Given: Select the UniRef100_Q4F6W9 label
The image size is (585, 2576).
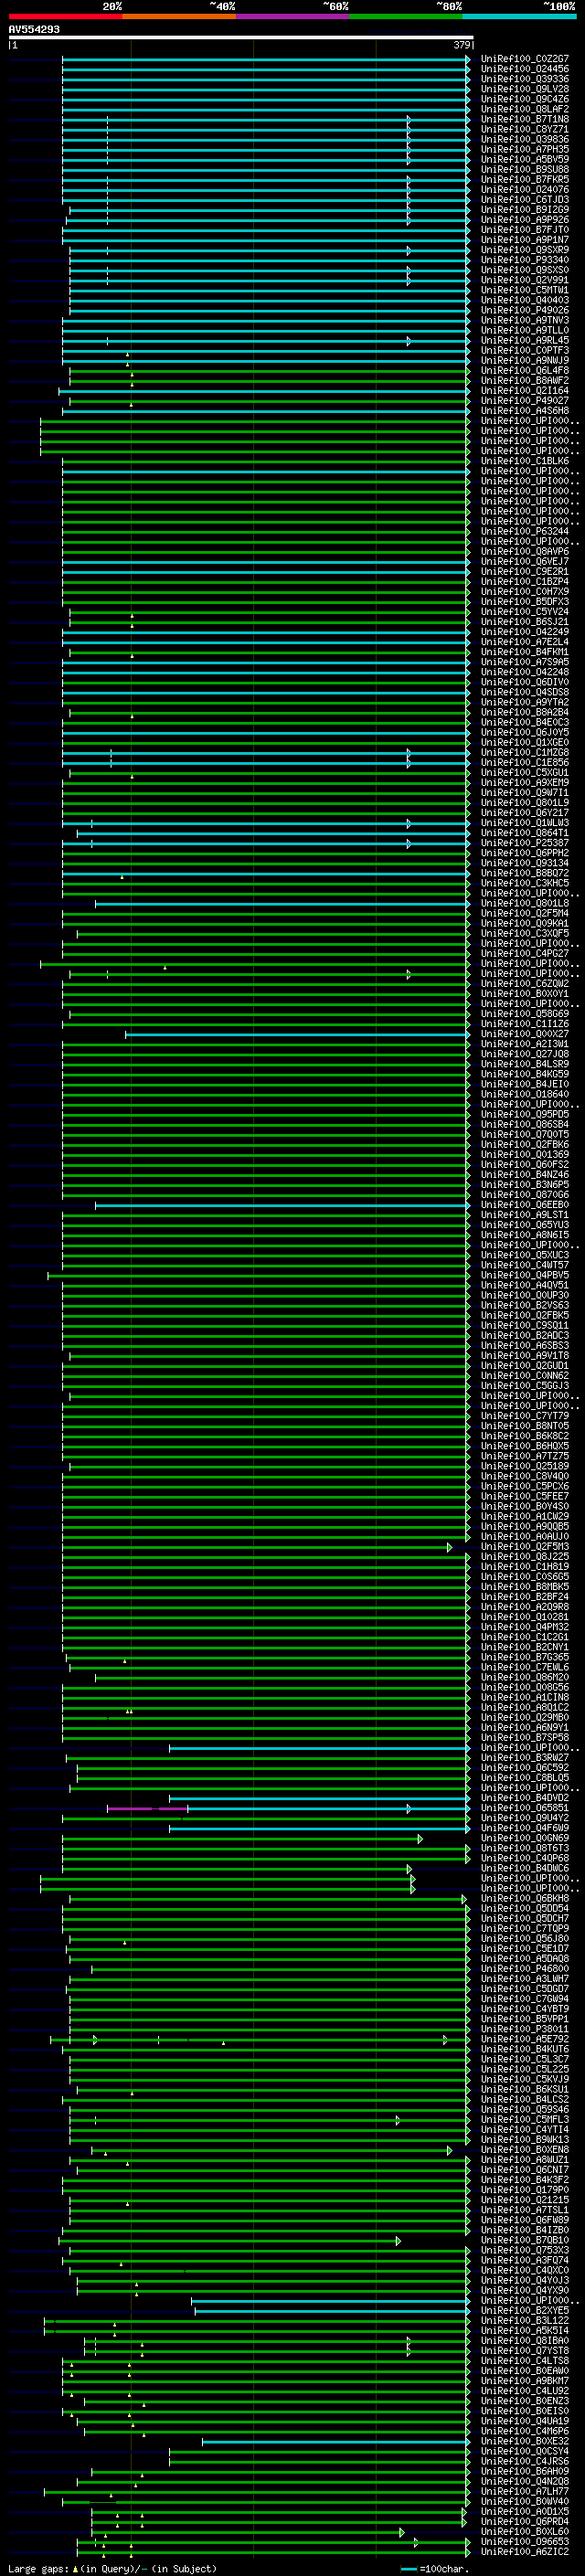Looking at the screenshot, I should coord(525,1828).
